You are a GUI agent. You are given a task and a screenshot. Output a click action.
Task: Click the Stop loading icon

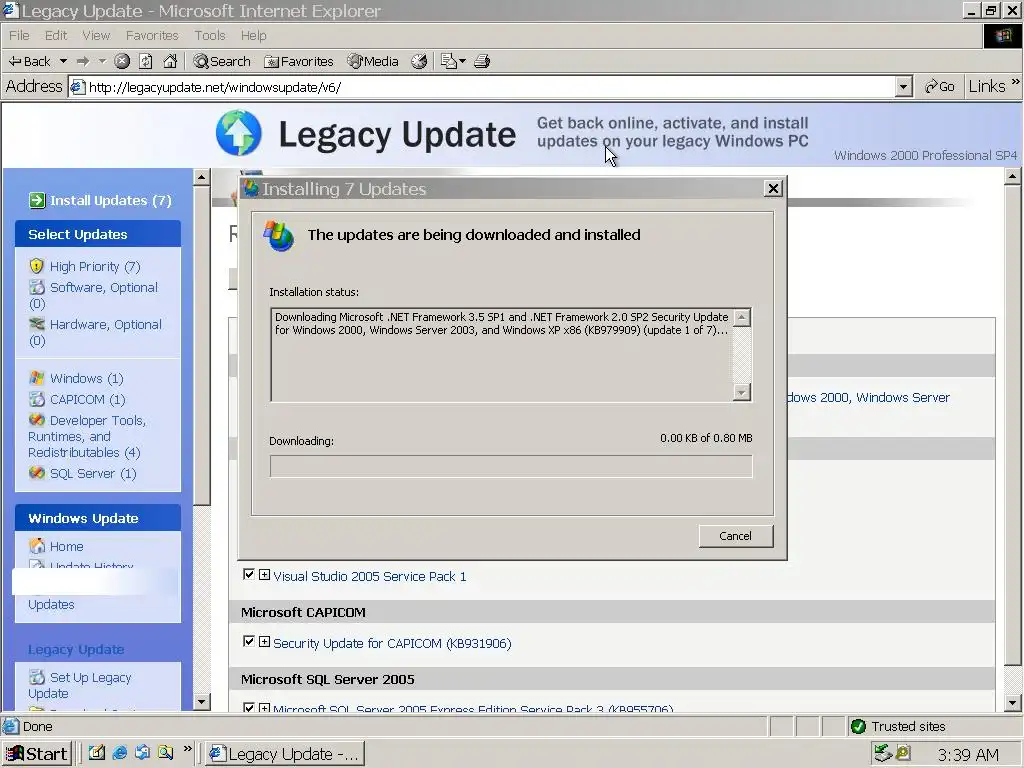[121, 61]
